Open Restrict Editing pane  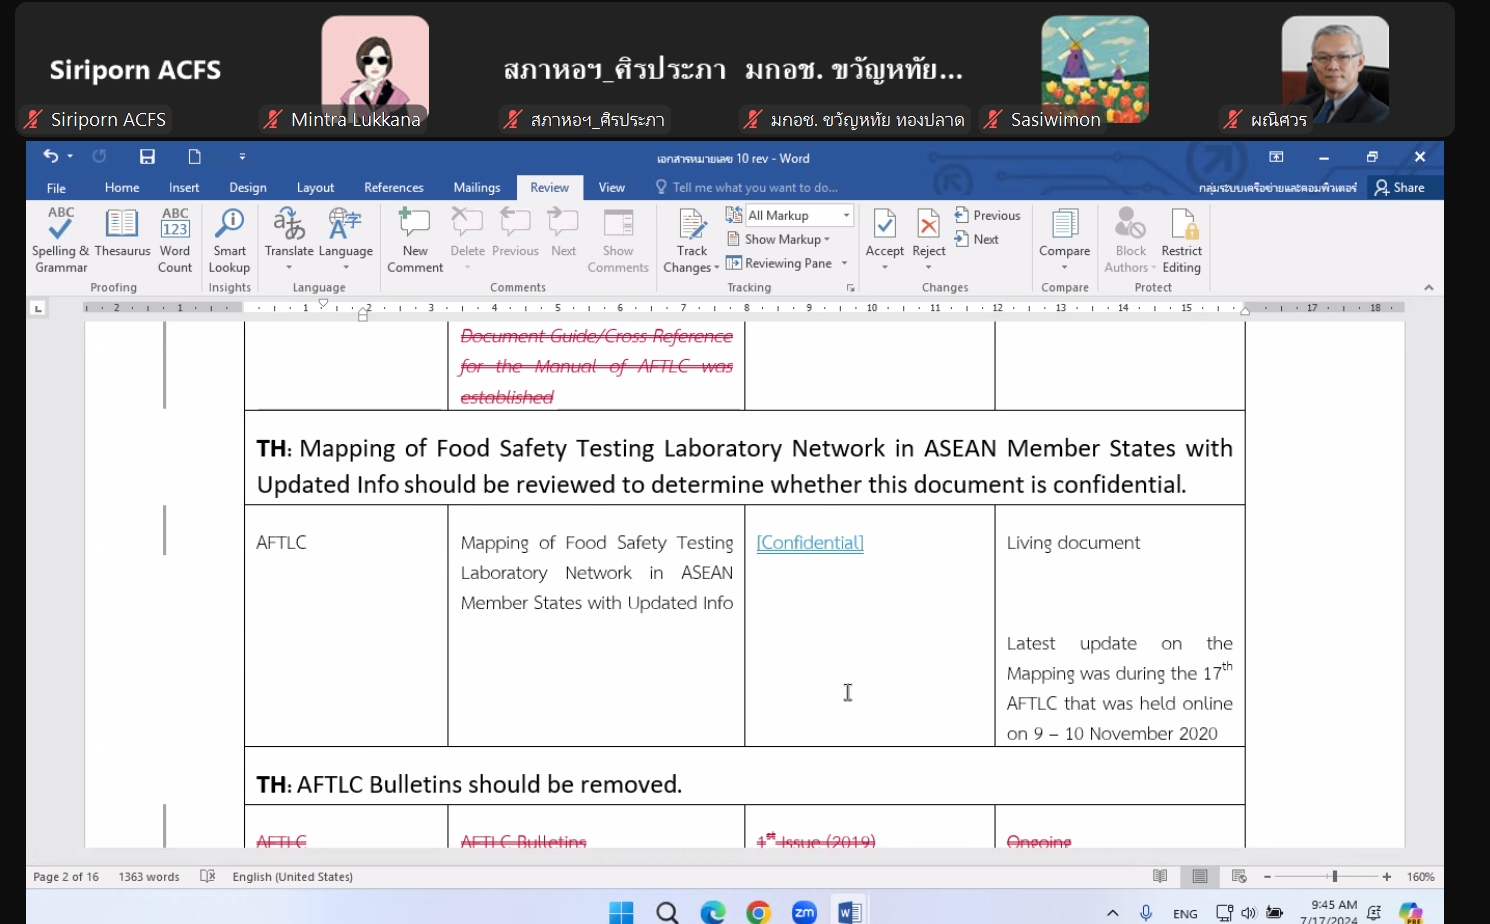coord(1181,238)
